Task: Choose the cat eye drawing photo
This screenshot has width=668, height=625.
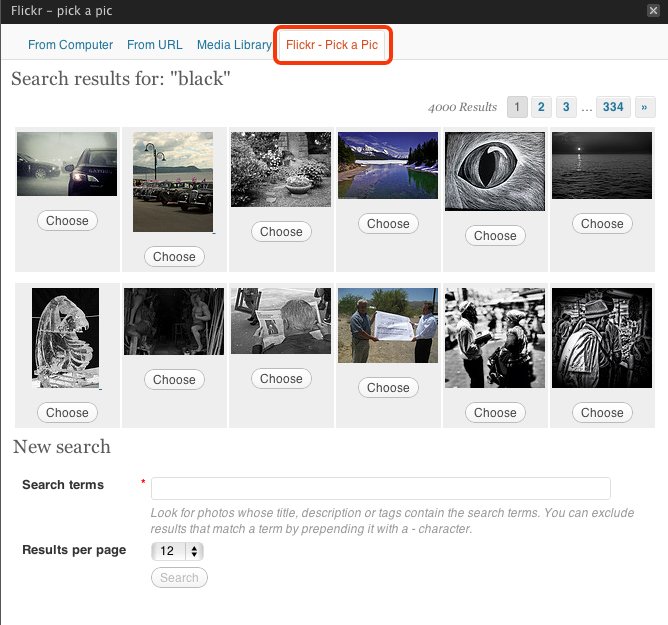Action: 495,235
